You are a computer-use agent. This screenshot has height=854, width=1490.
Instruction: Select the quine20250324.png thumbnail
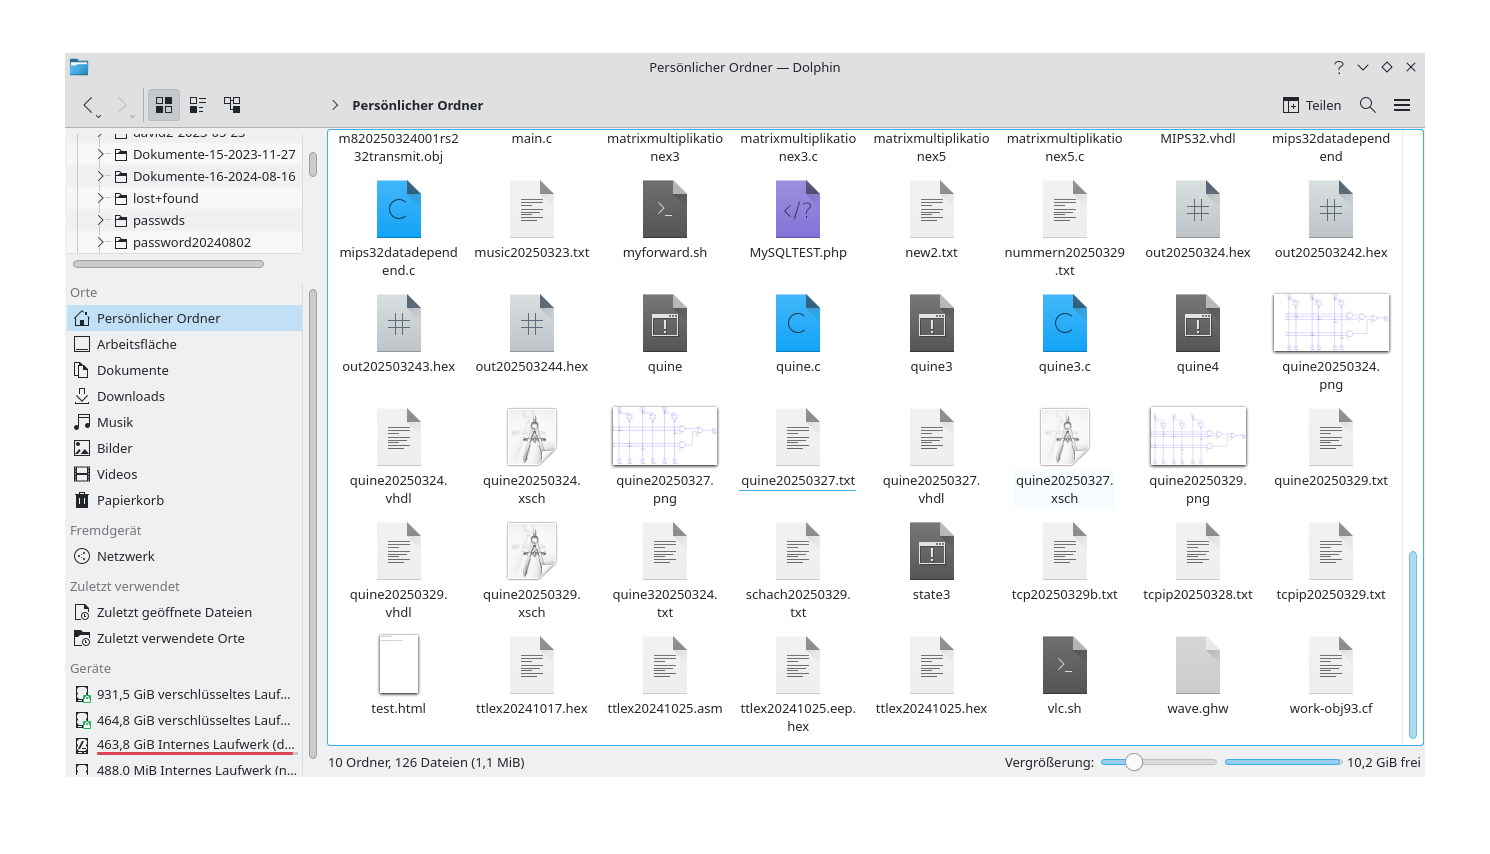click(x=1330, y=322)
